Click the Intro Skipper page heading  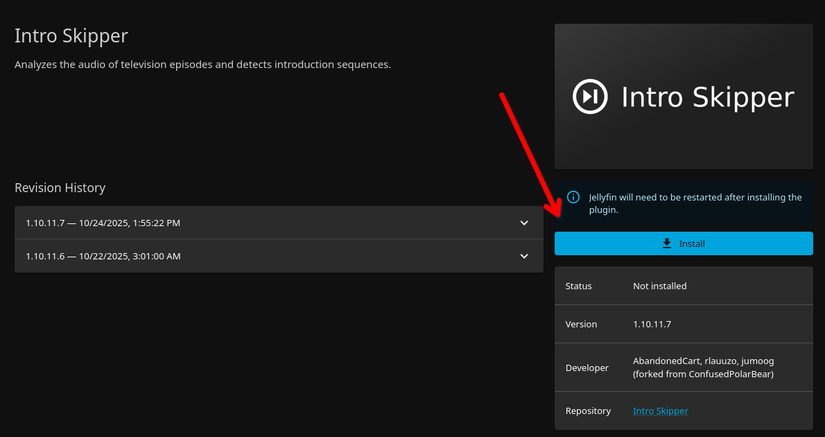(x=71, y=36)
